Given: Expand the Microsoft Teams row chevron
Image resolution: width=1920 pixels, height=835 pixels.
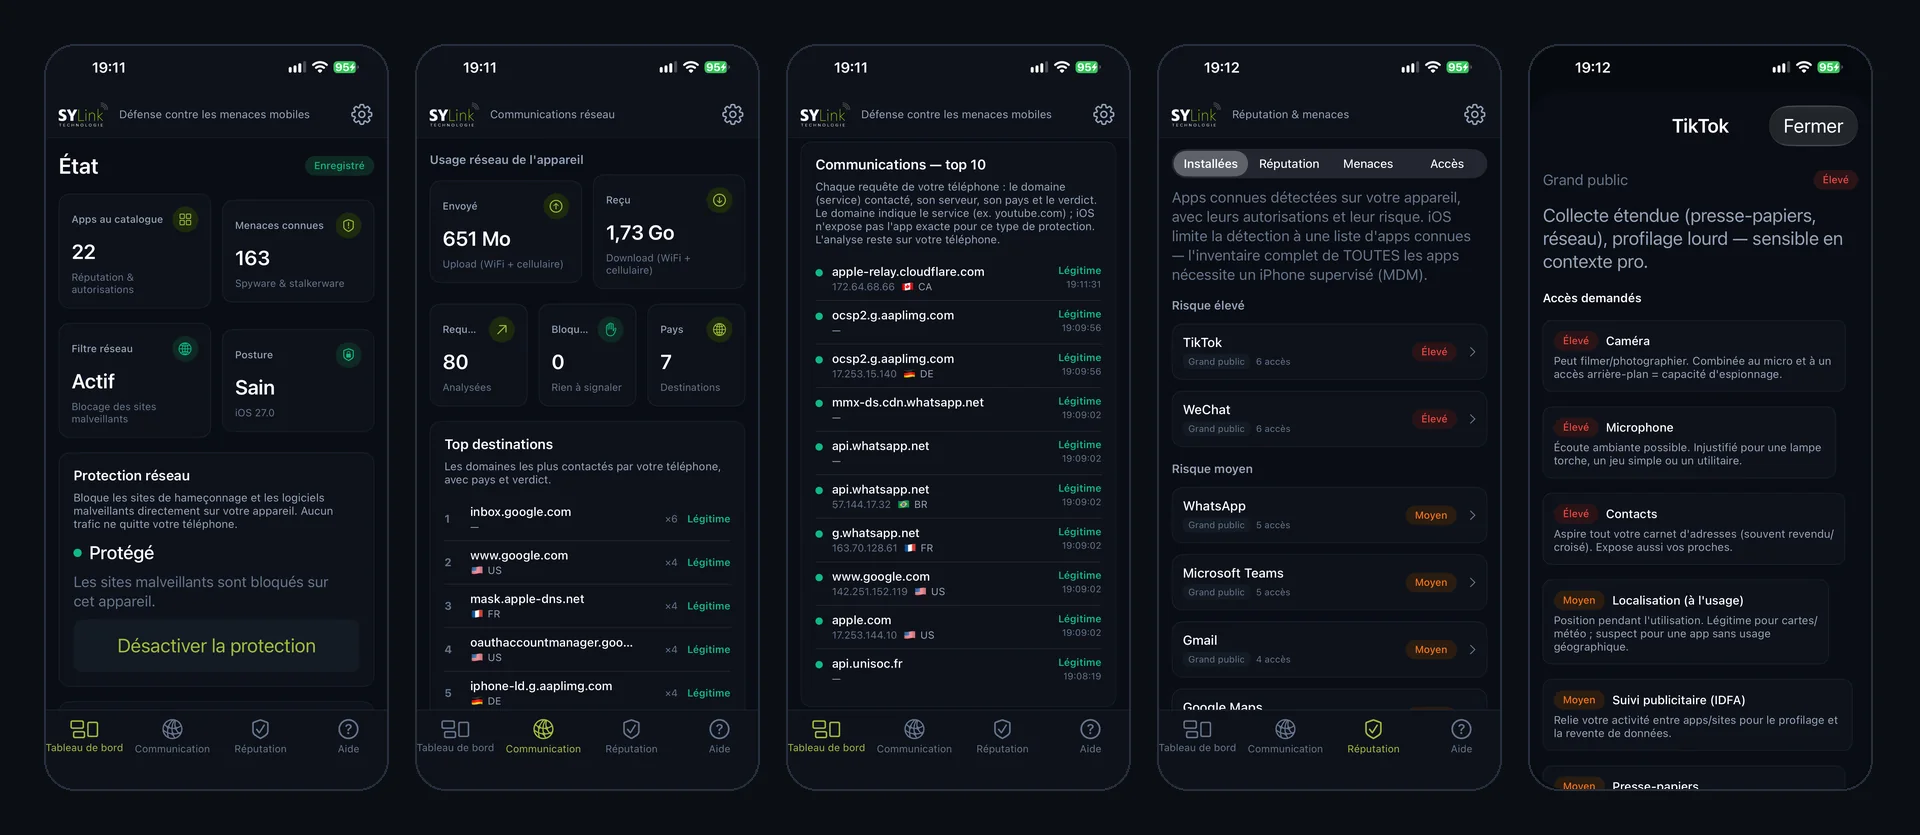Looking at the screenshot, I should click(x=1473, y=583).
